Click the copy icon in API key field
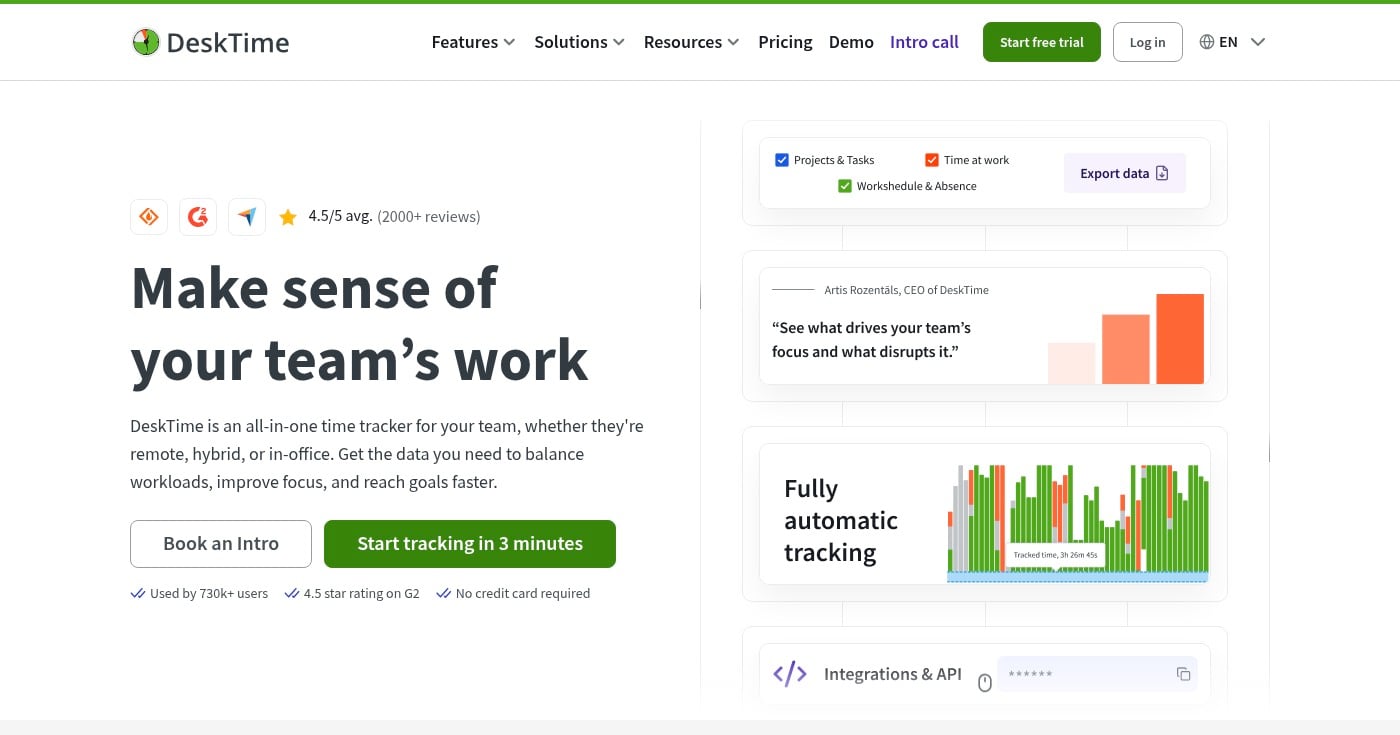The width and height of the screenshot is (1400, 735). [1183, 674]
